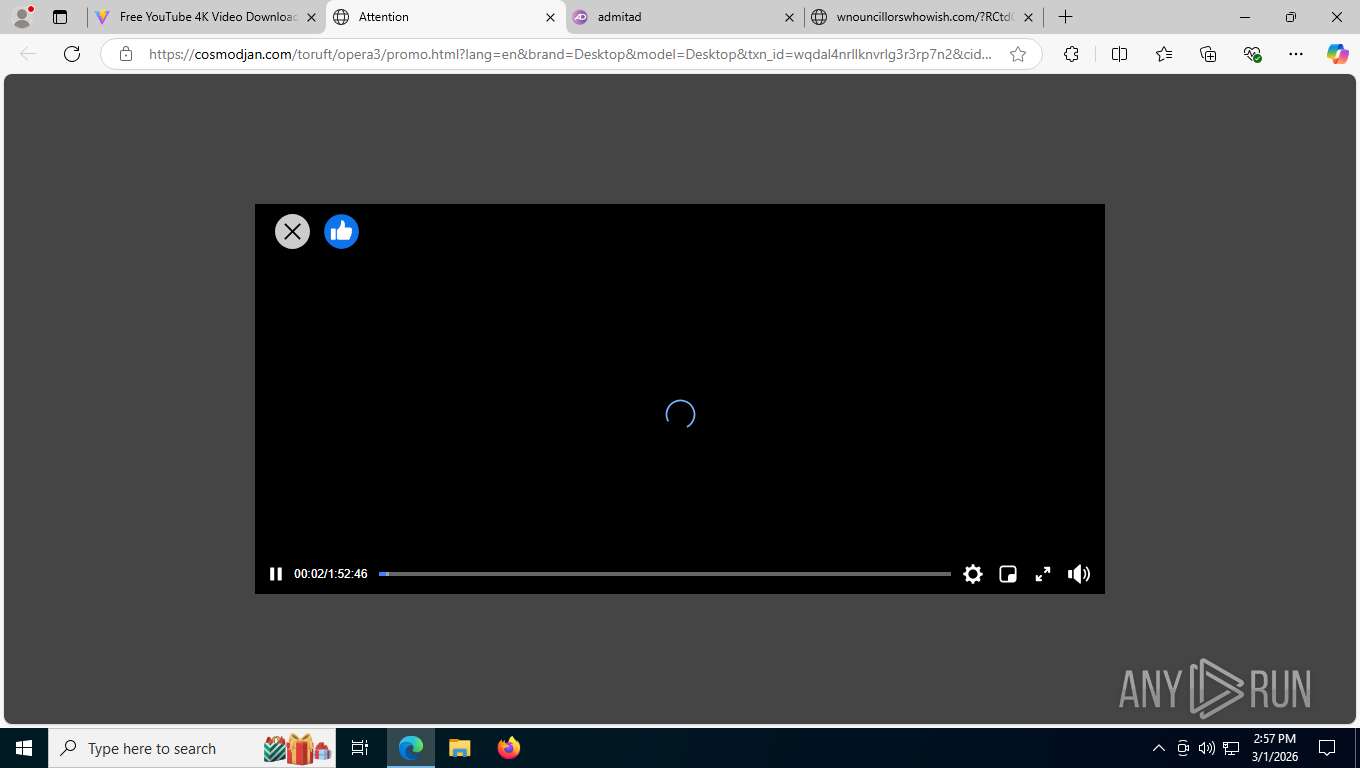Image resolution: width=1360 pixels, height=768 pixels.
Task: Launch the Copilot sidebar
Action: pos(1338,54)
